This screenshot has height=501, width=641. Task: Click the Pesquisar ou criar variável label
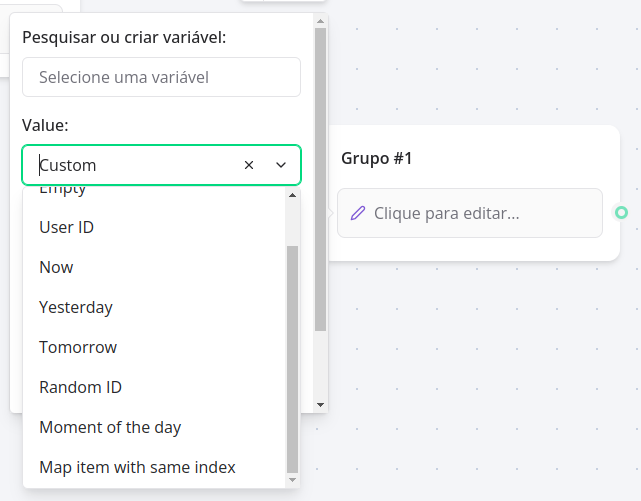click(124, 37)
